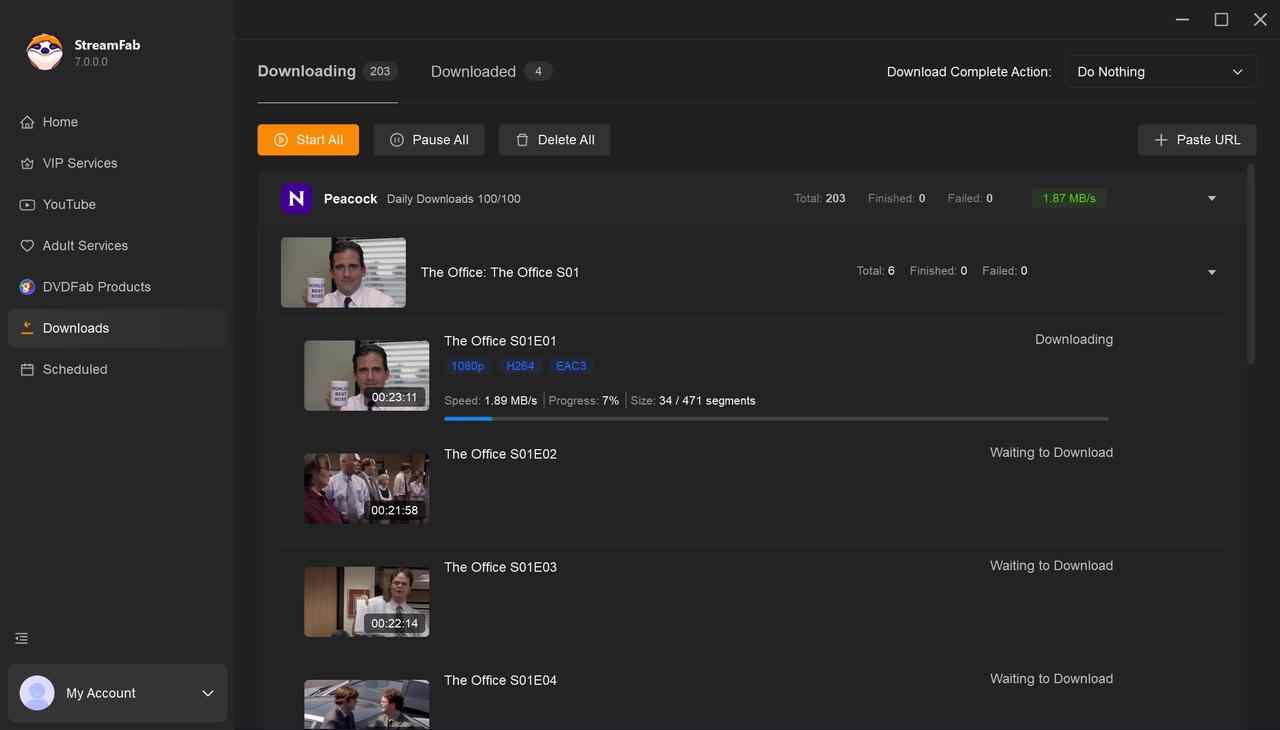Click the S01E01 download progress bar
This screenshot has width=1280, height=730.
[x=776, y=418]
